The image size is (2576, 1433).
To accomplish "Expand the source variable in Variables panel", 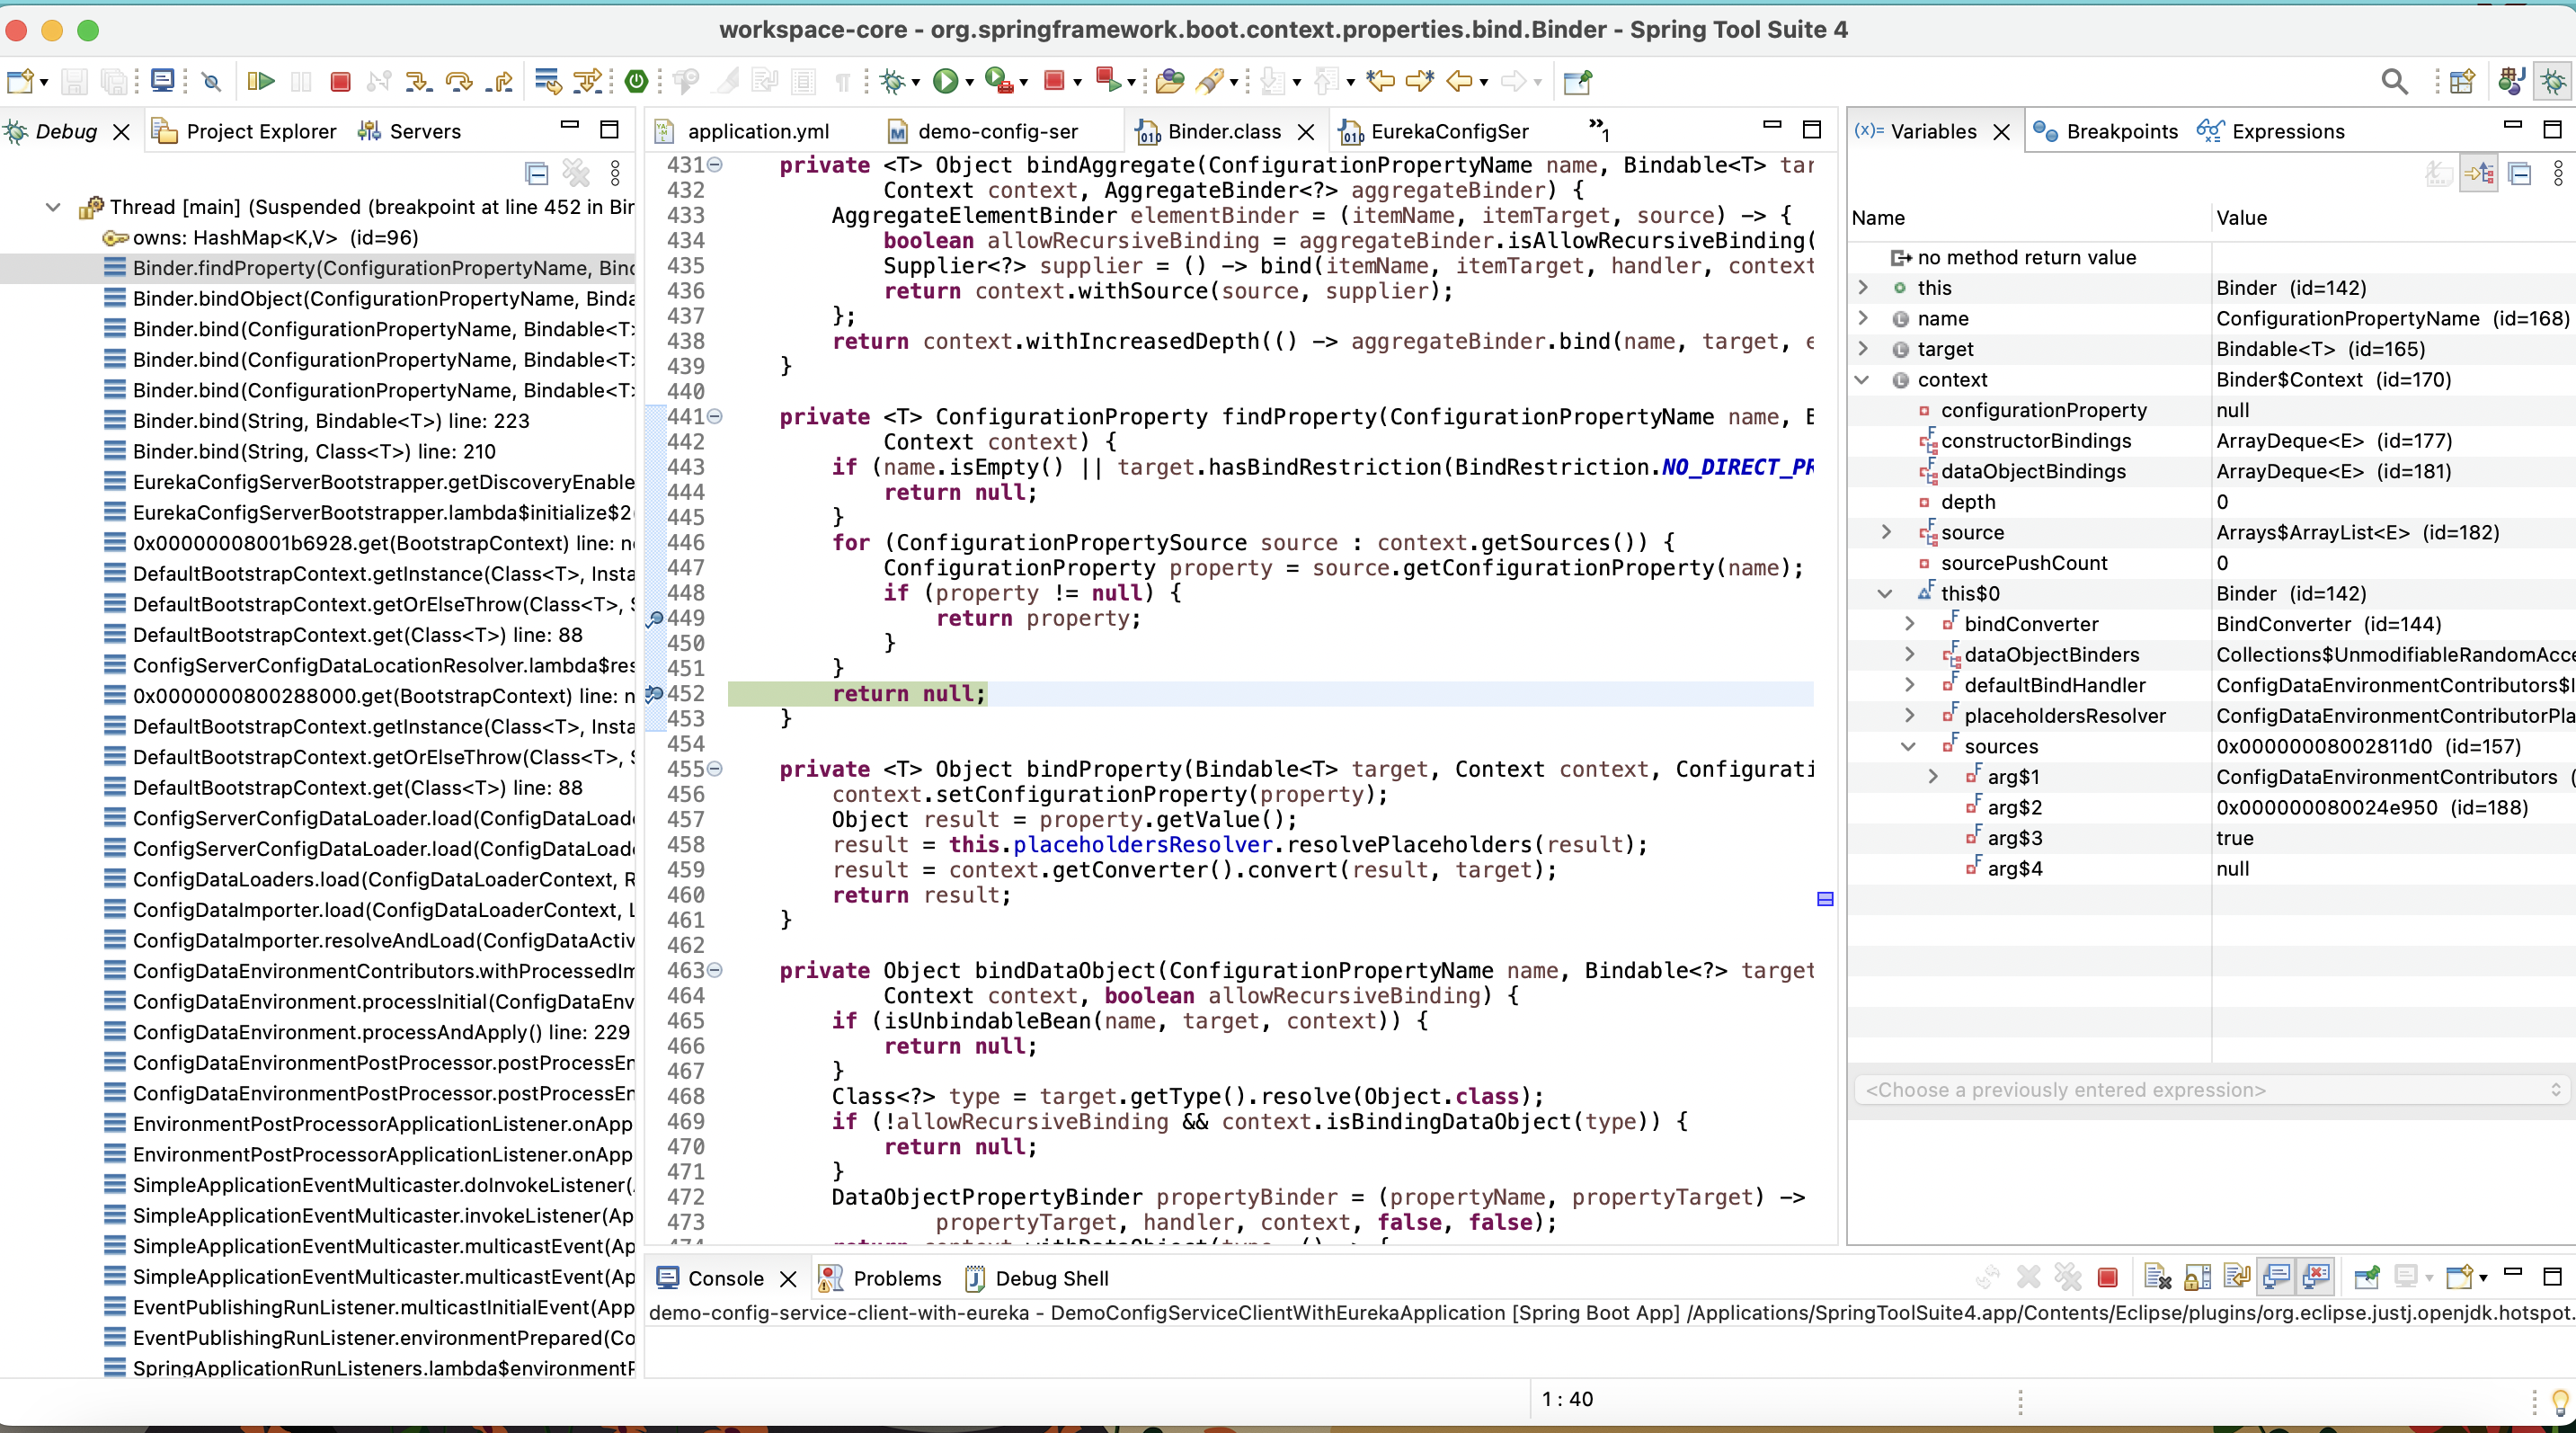I will coord(1886,533).
